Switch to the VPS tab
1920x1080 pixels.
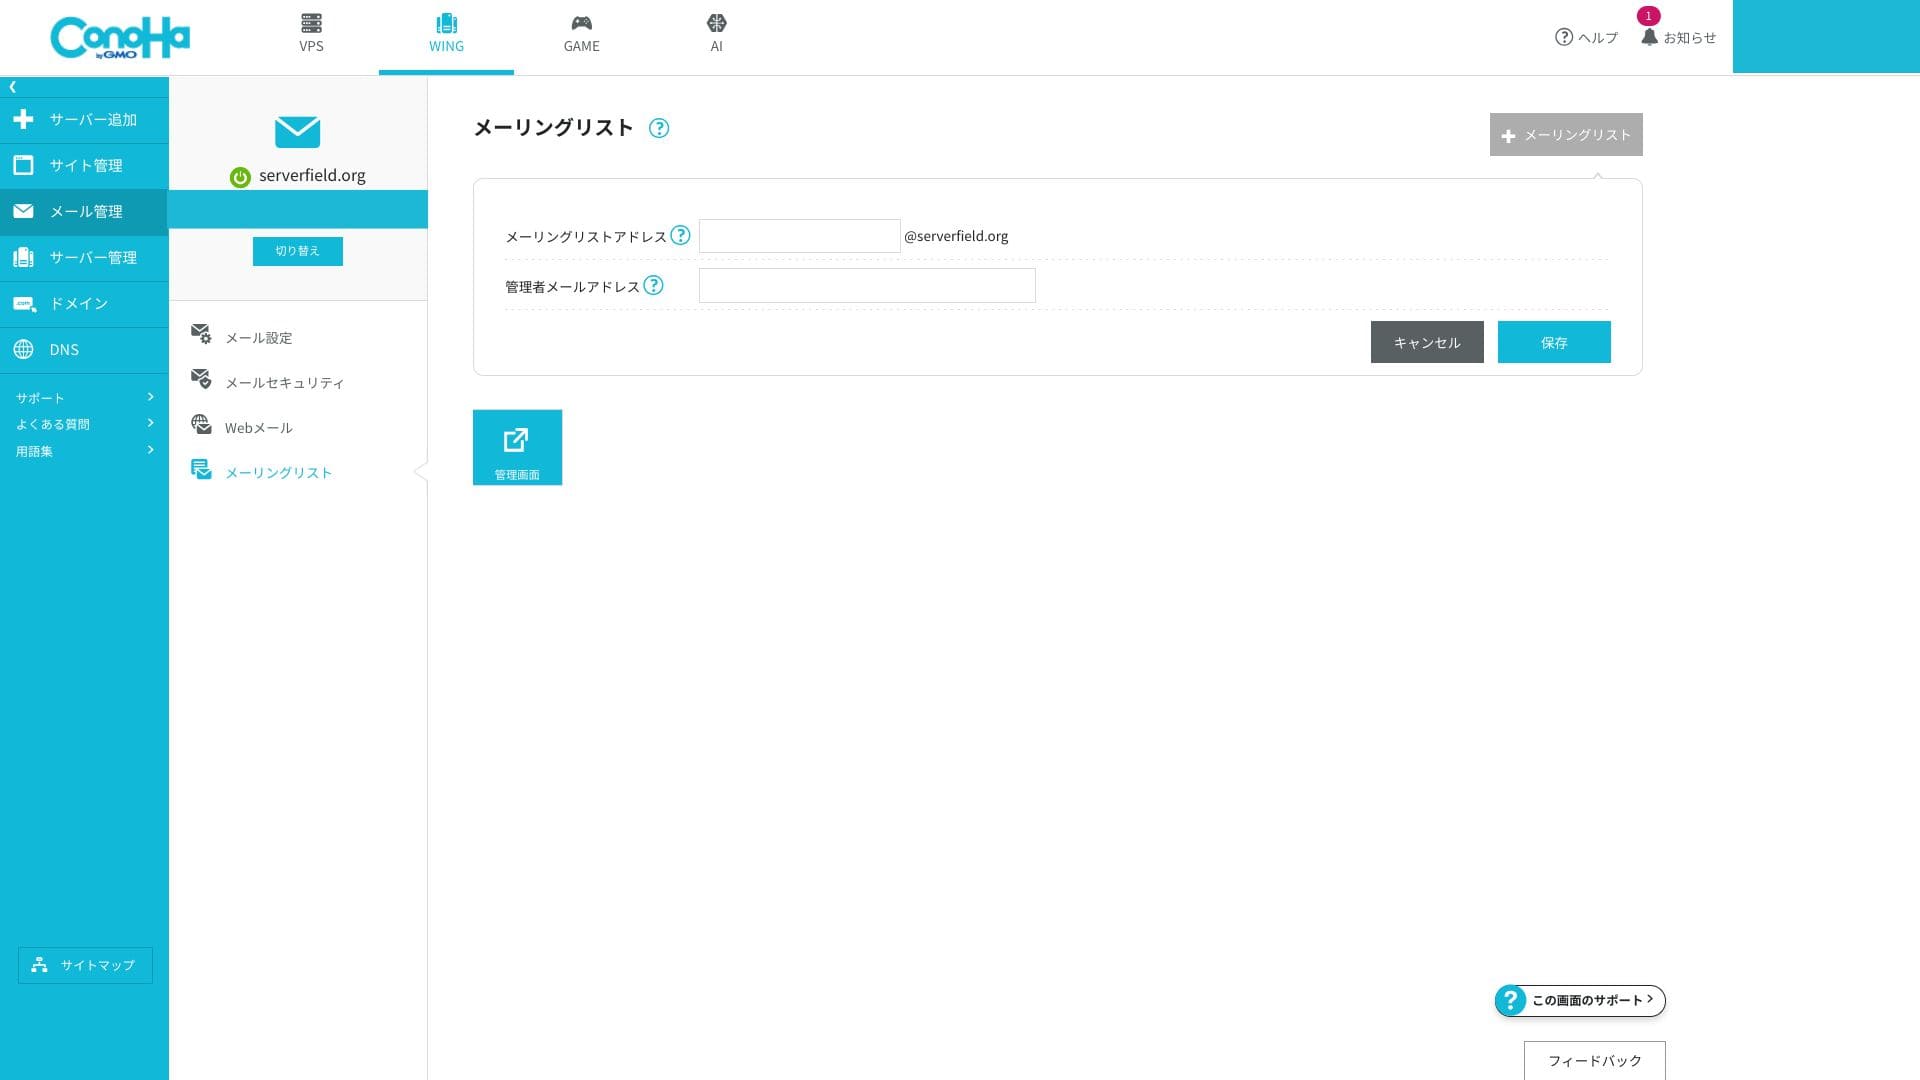(x=311, y=34)
